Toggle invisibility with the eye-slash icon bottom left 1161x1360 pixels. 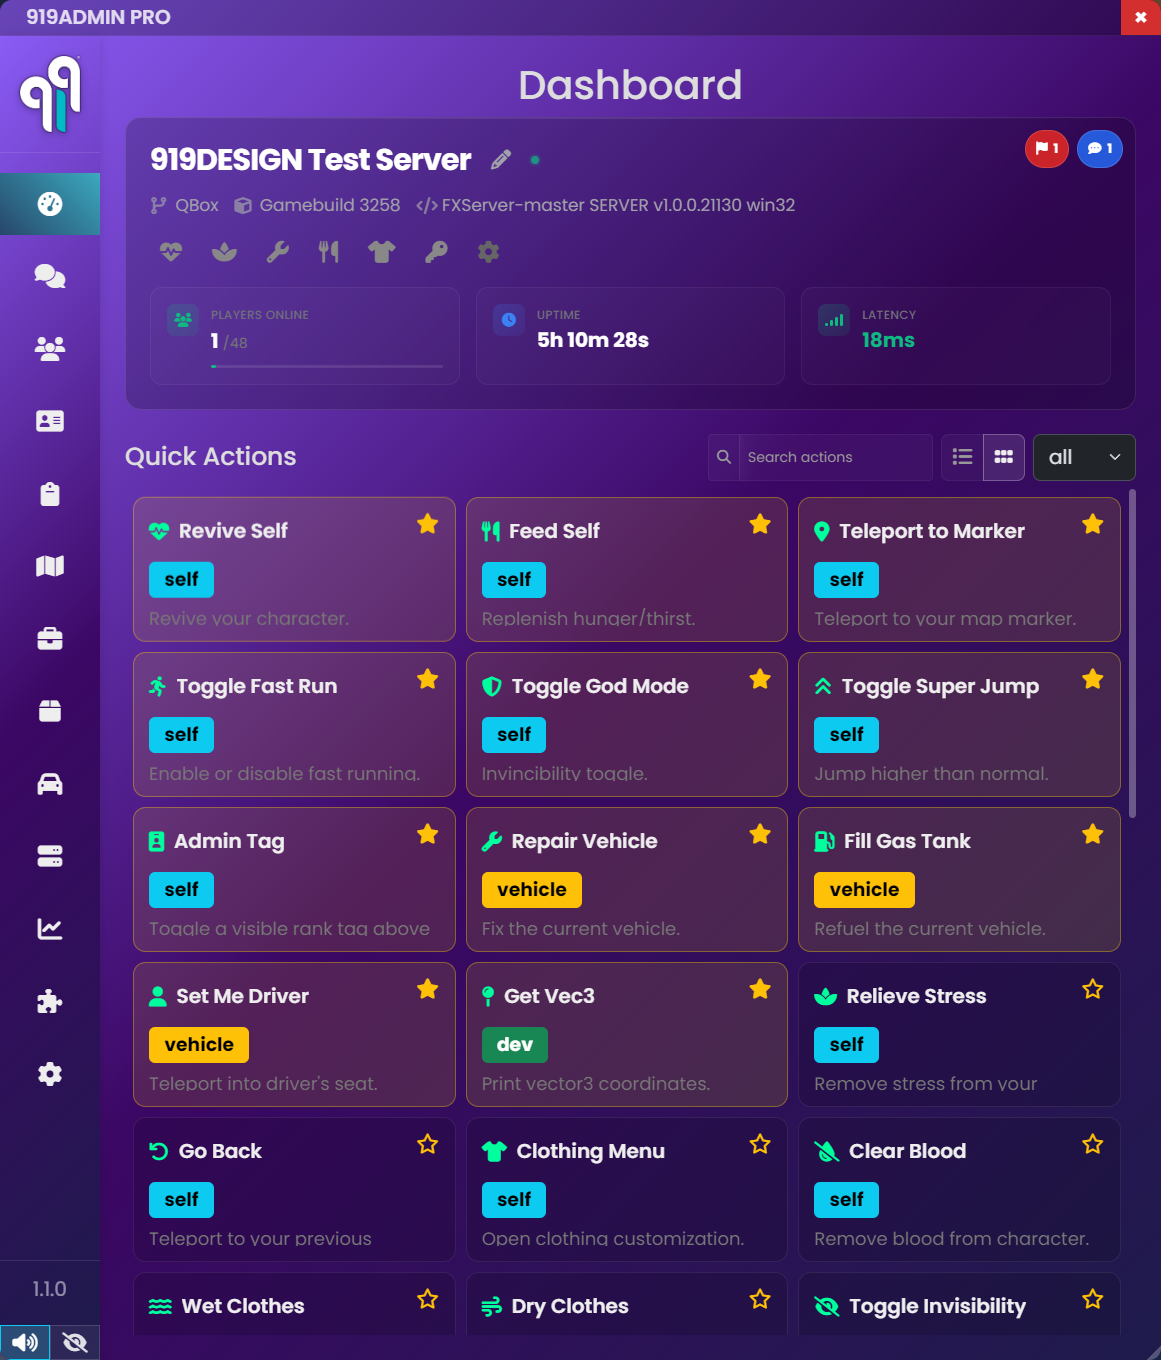[x=75, y=1343]
